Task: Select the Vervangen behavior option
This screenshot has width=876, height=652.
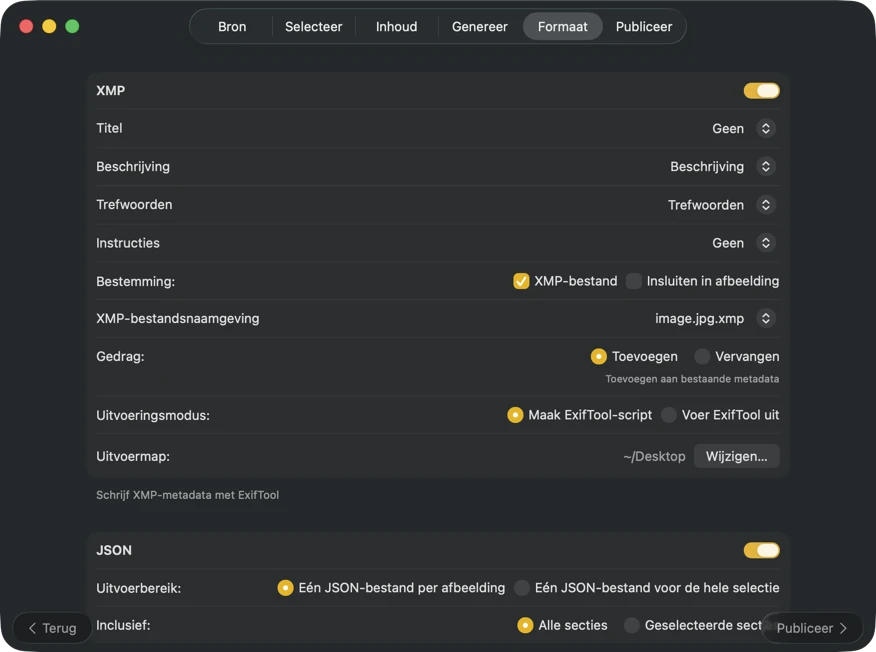Action: click(704, 356)
